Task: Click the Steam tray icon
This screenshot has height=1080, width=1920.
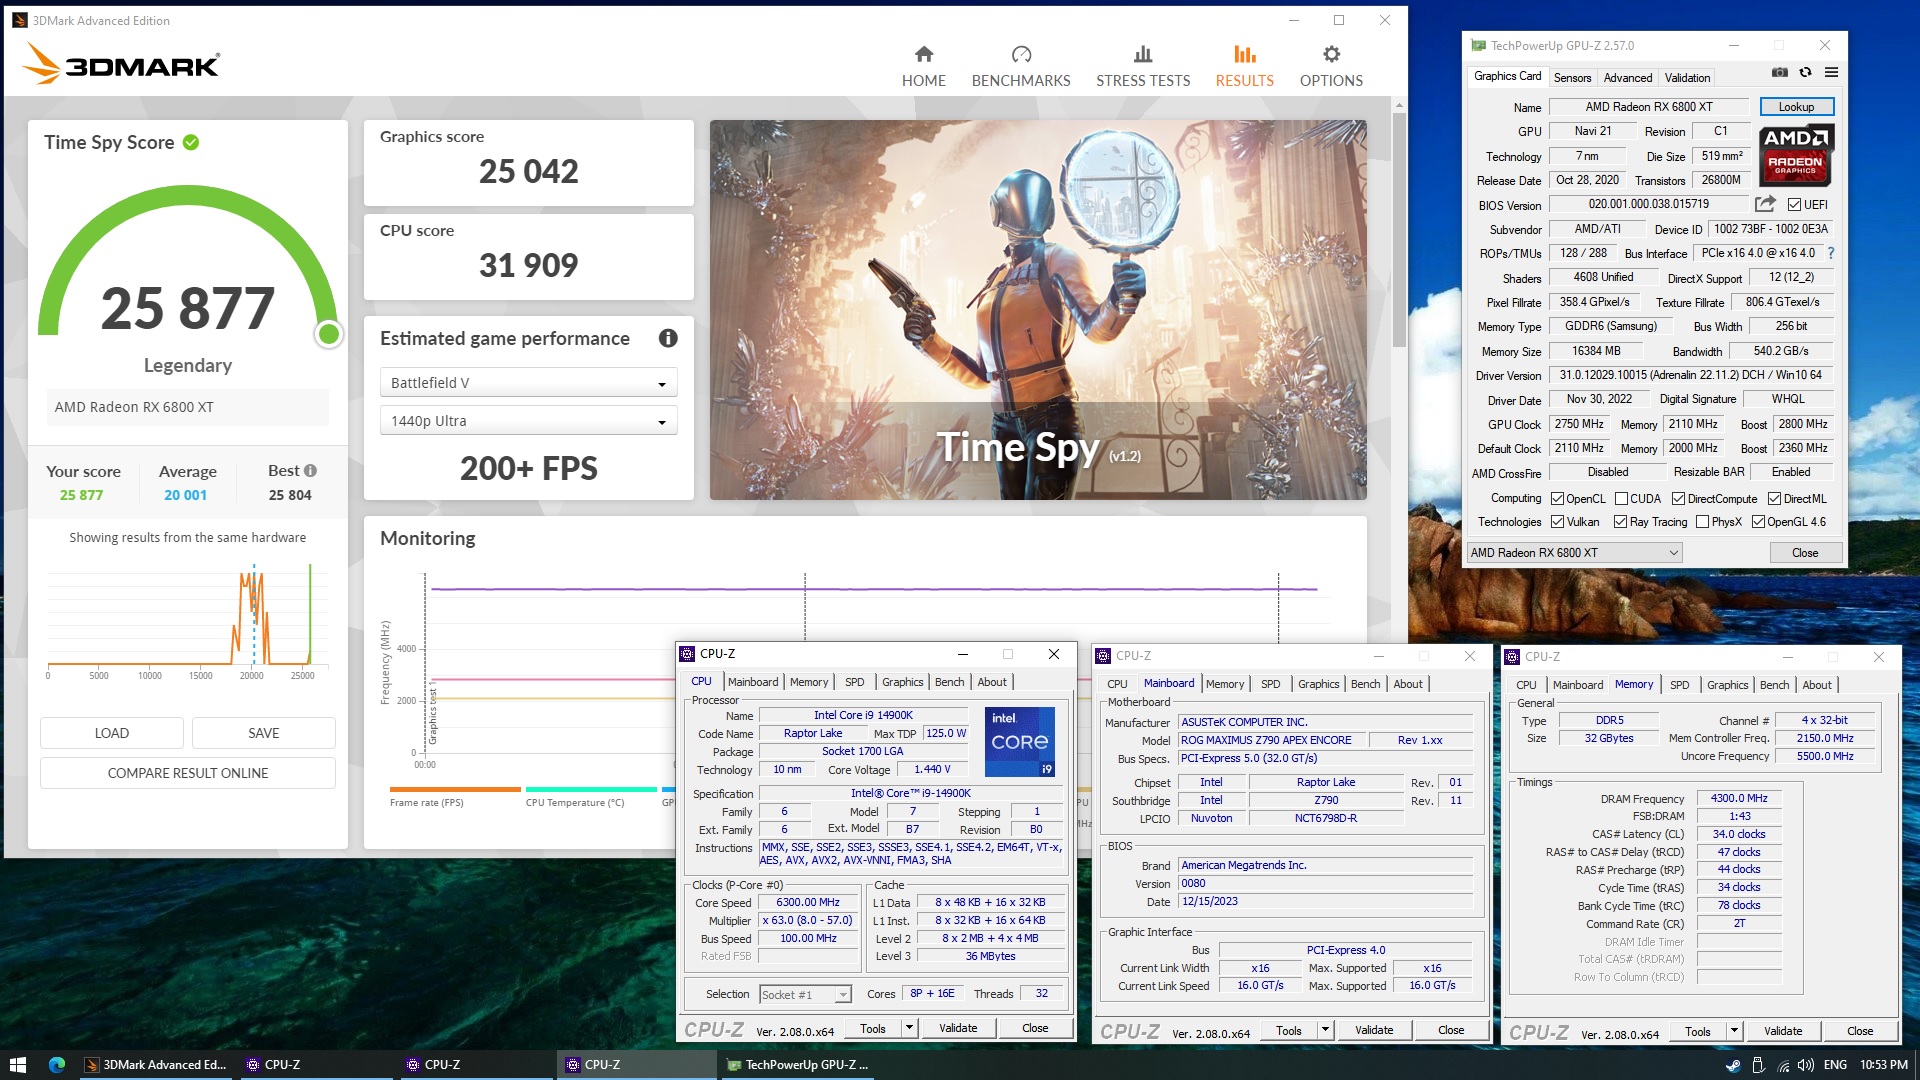Action: (x=1733, y=1065)
